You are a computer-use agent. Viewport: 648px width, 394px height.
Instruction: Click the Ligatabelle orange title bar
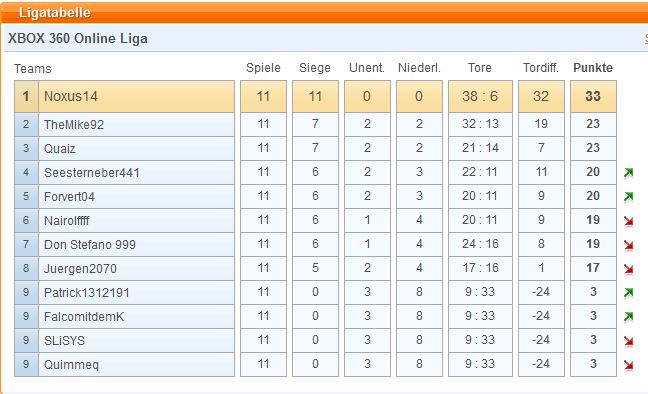coord(324,12)
